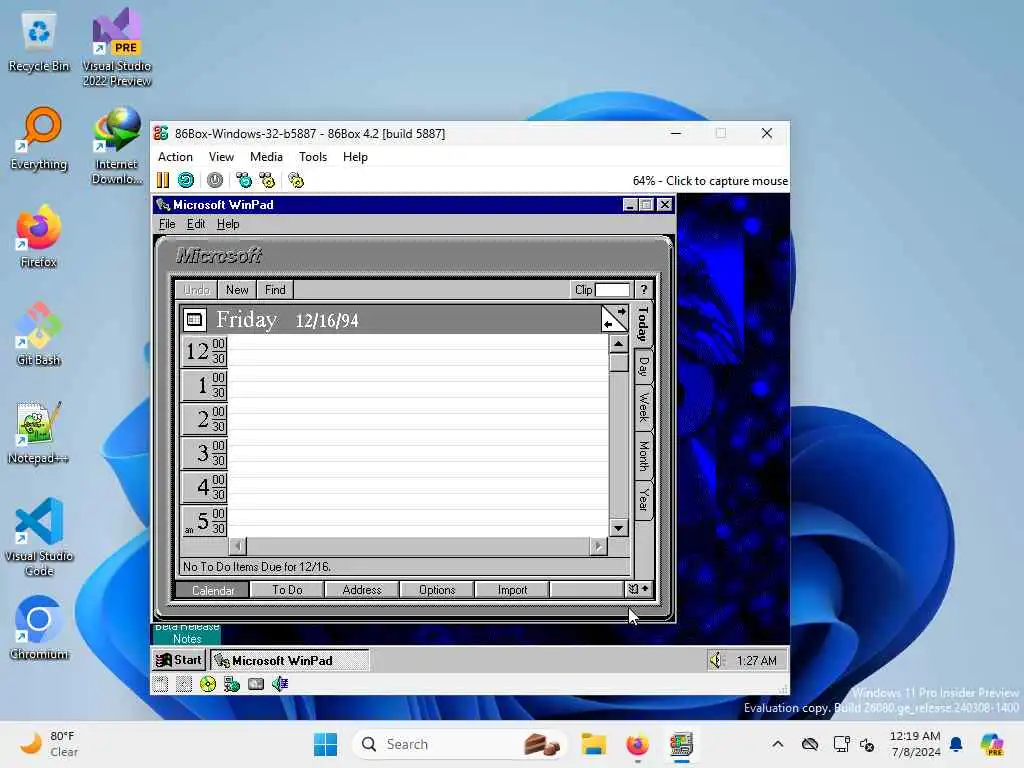Open the weather widget showing 80°F
The width and height of the screenshot is (1024, 768).
[x=48, y=744]
